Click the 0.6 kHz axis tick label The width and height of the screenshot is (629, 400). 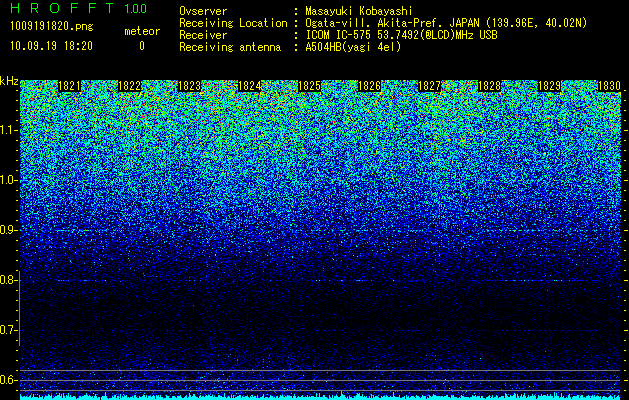click(x=8, y=380)
